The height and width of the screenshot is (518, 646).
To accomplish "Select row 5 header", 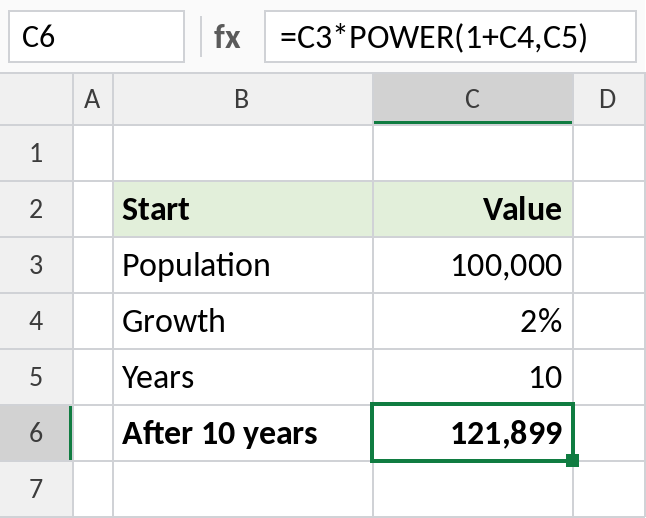I will point(36,377).
